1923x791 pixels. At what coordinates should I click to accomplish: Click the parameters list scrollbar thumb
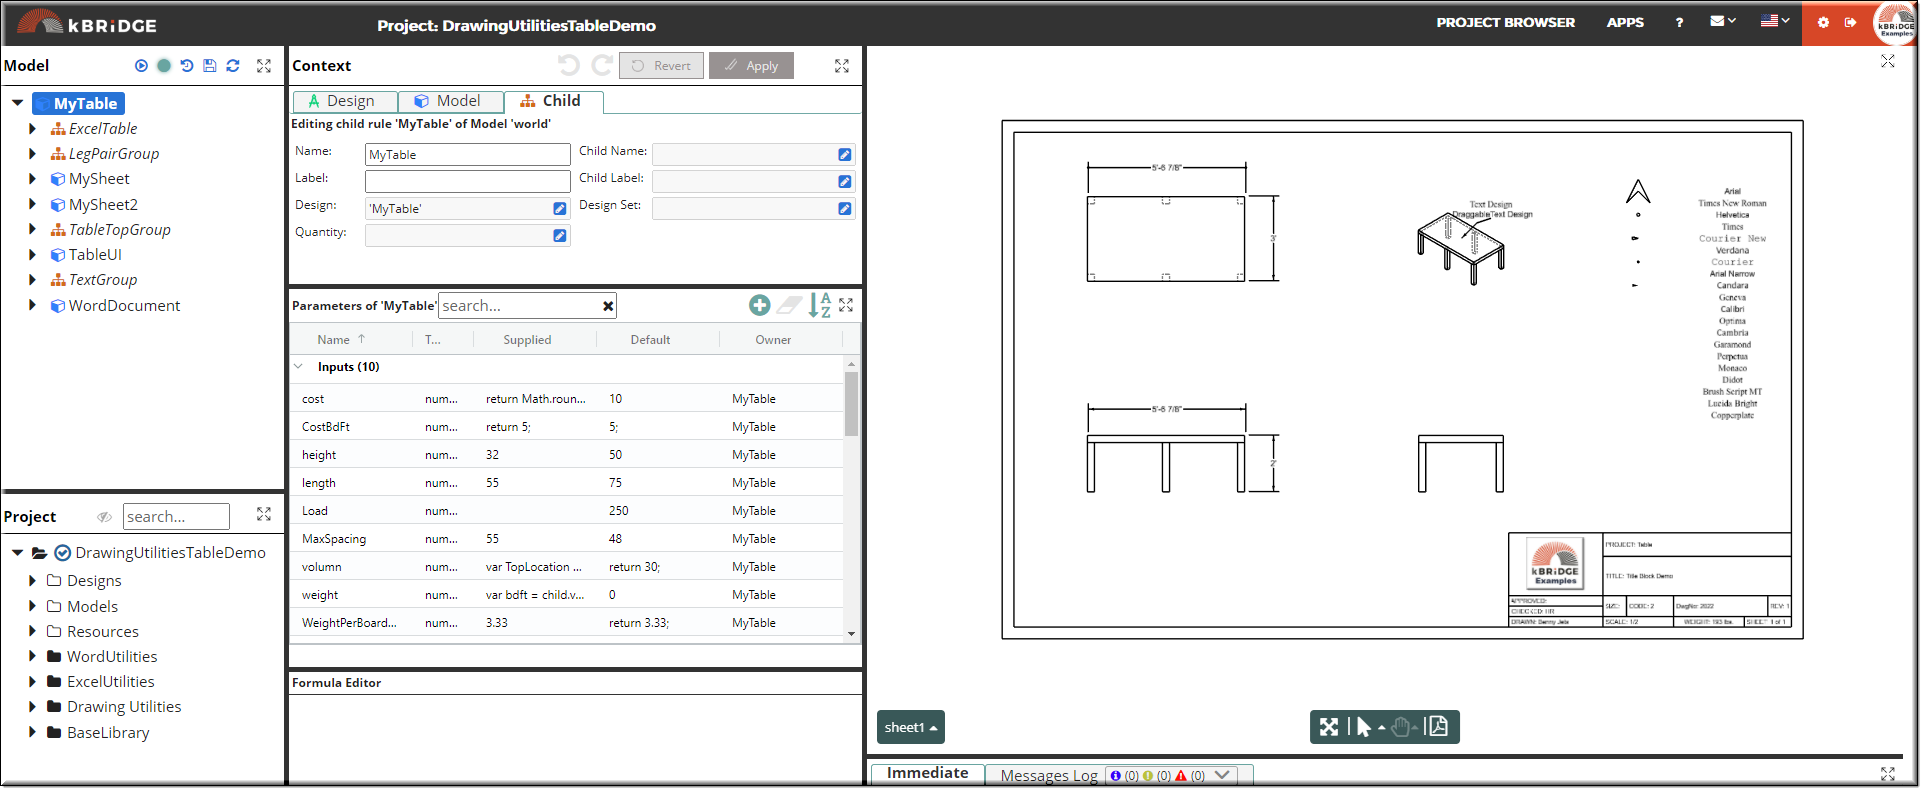tap(851, 404)
